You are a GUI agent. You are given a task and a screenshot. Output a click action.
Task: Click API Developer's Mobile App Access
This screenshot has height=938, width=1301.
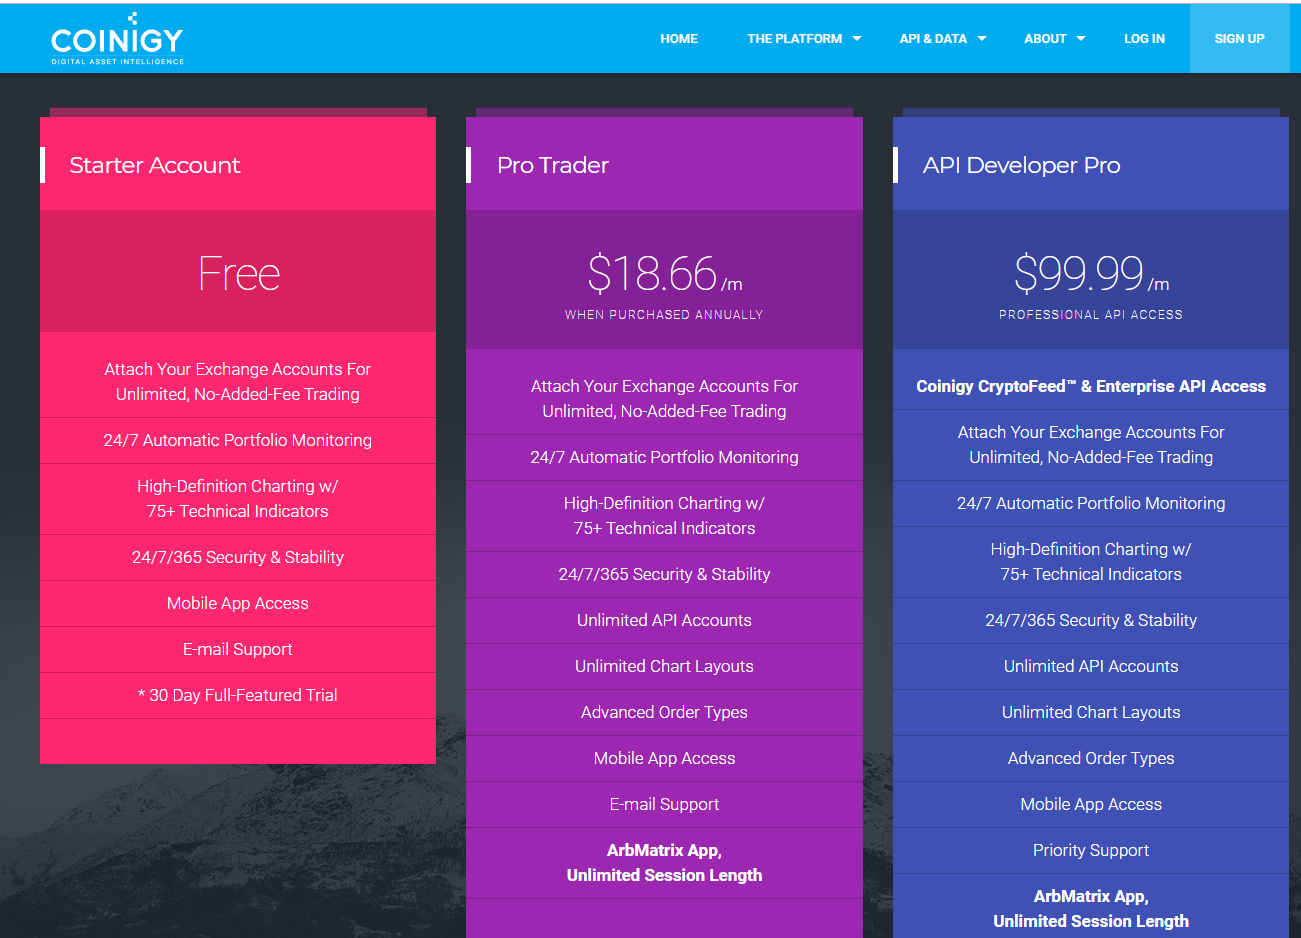click(x=1091, y=804)
